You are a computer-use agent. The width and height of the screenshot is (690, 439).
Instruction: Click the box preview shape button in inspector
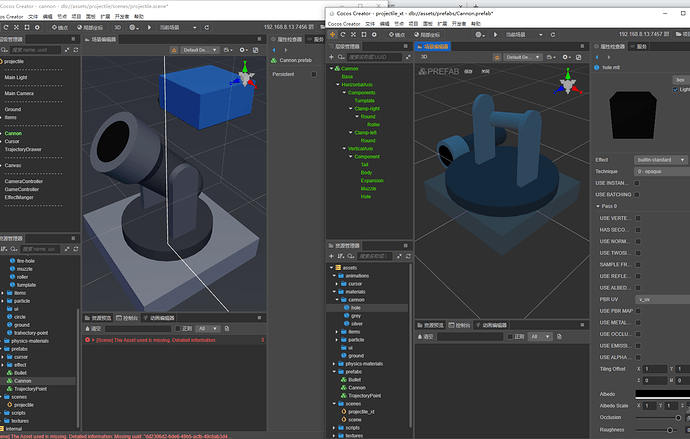pyautogui.click(x=680, y=80)
